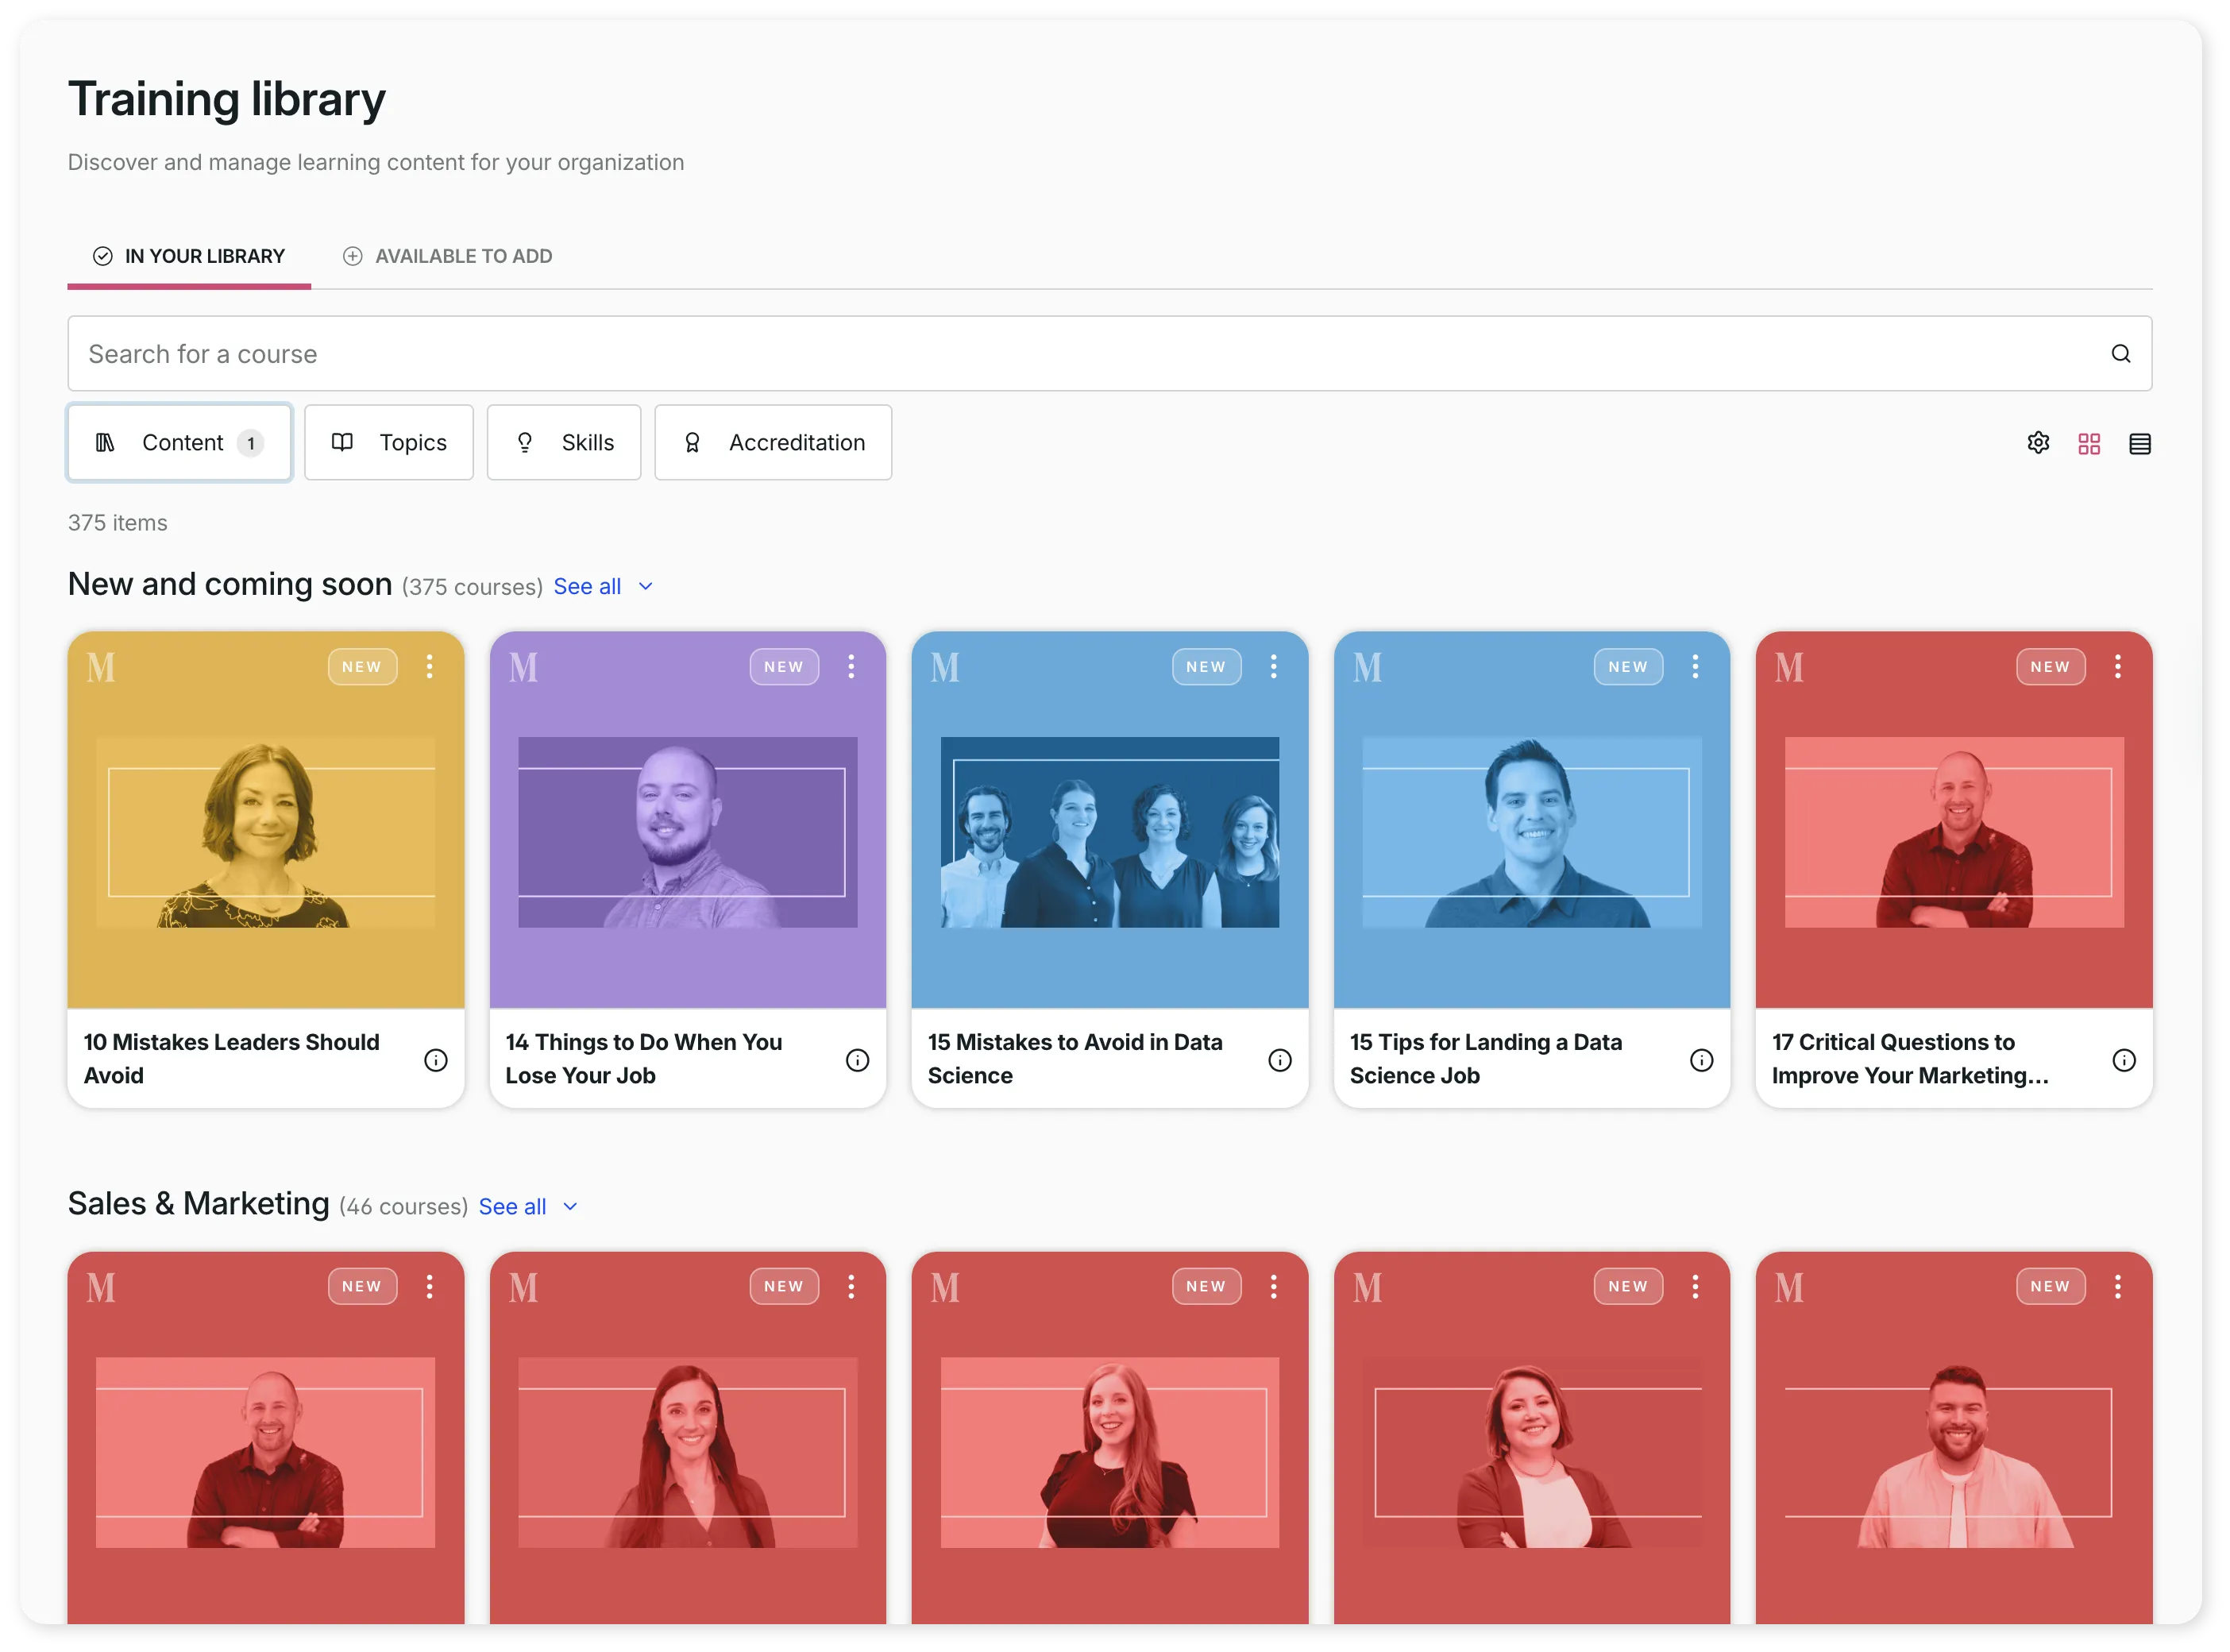The height and width of the screenshot is (1652, 2230).
Task: Switch to list view layout
Action: [2140, 442]
